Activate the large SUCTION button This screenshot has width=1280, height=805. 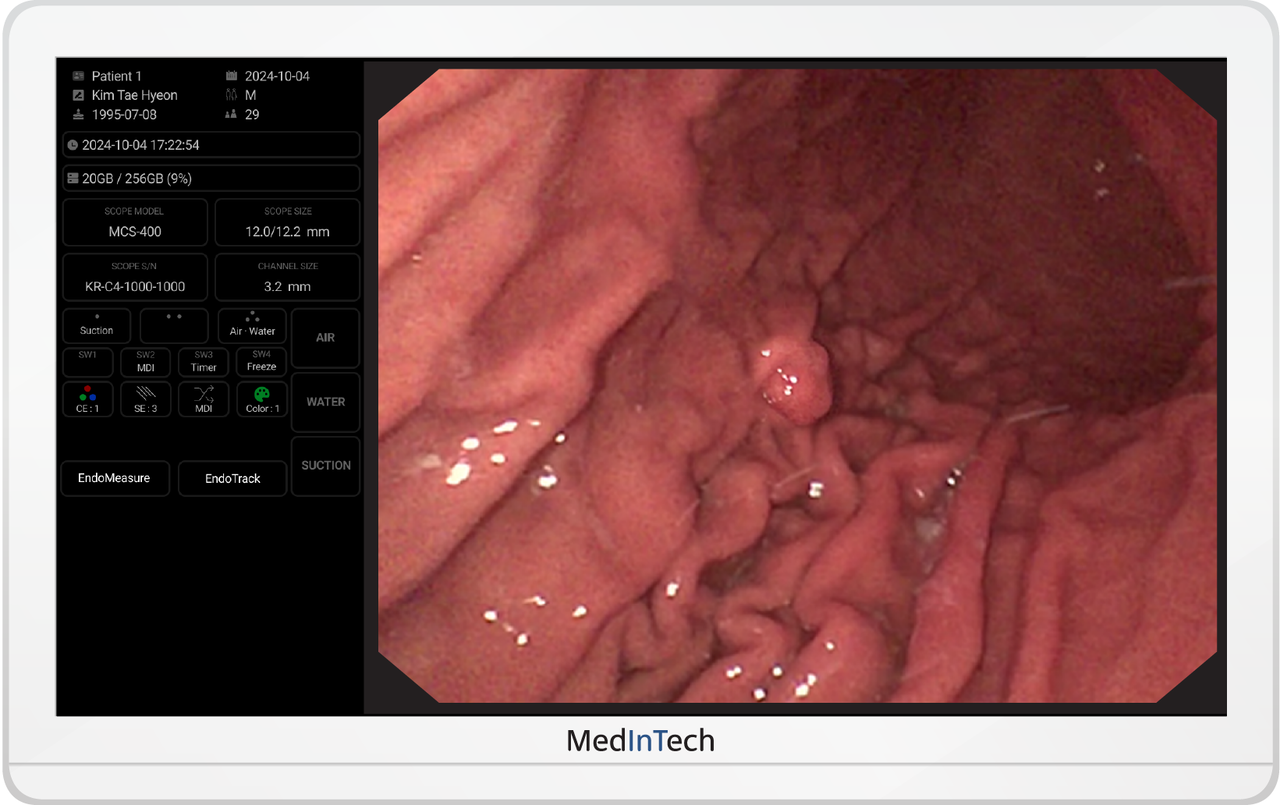pos(325,466)
